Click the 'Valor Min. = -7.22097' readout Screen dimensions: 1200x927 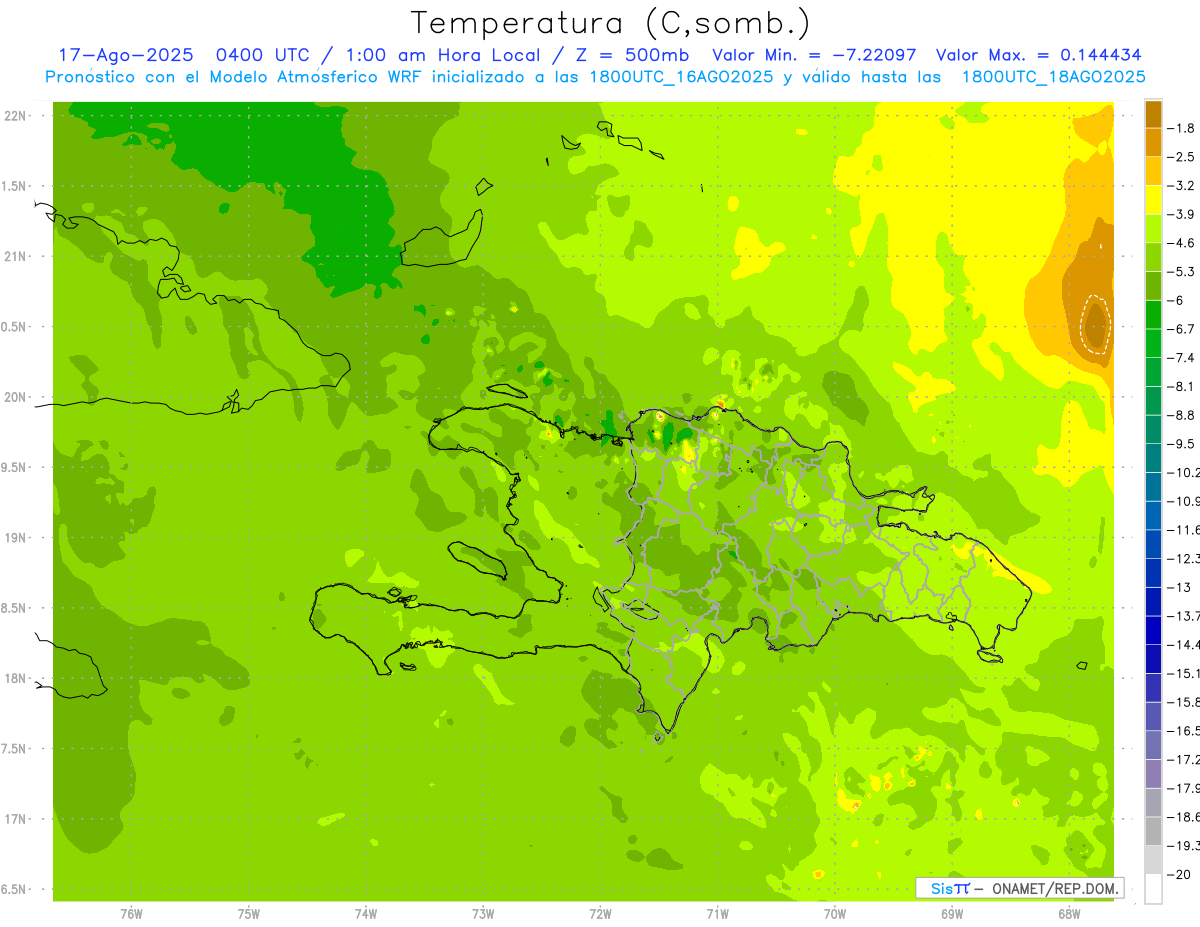coord(813,55)
